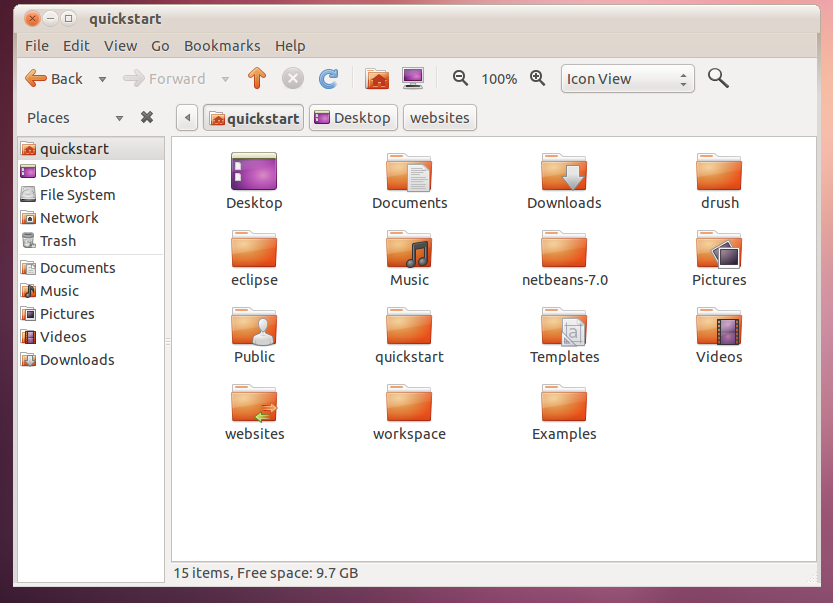Select quickstart in the Places sidebar
This screenshot has width=833, height=603.
pyautogui.click(x=91, y=148)
